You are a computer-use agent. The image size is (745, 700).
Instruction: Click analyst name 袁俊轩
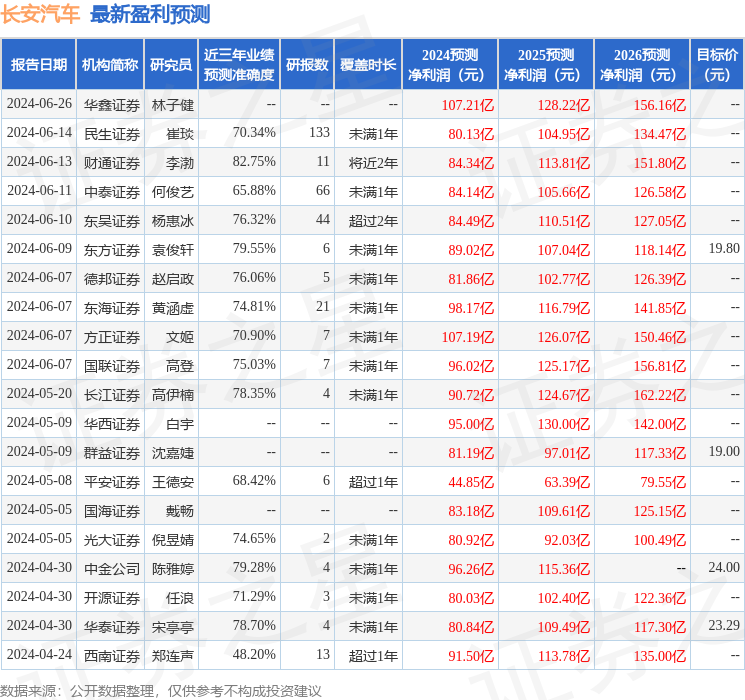click(x=172, y=250)
